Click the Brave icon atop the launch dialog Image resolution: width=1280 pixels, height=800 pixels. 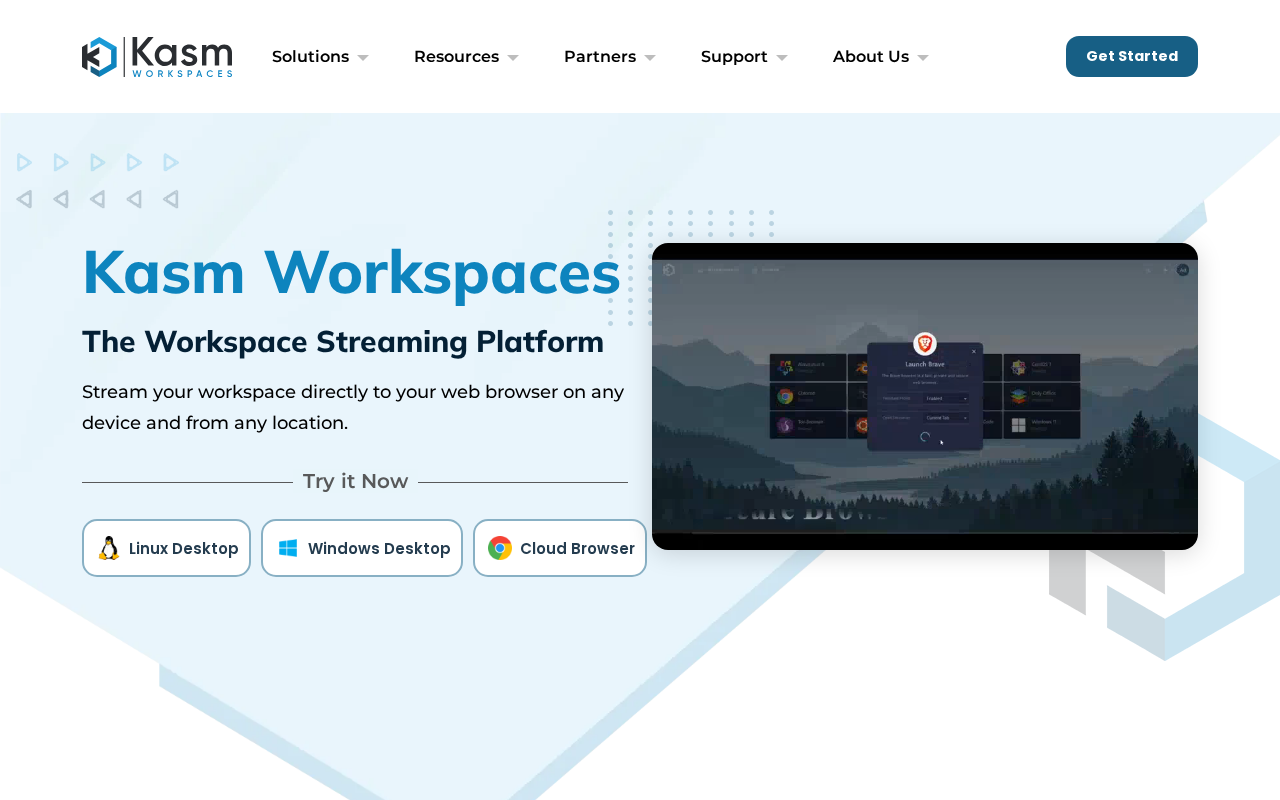coord(925,344)
